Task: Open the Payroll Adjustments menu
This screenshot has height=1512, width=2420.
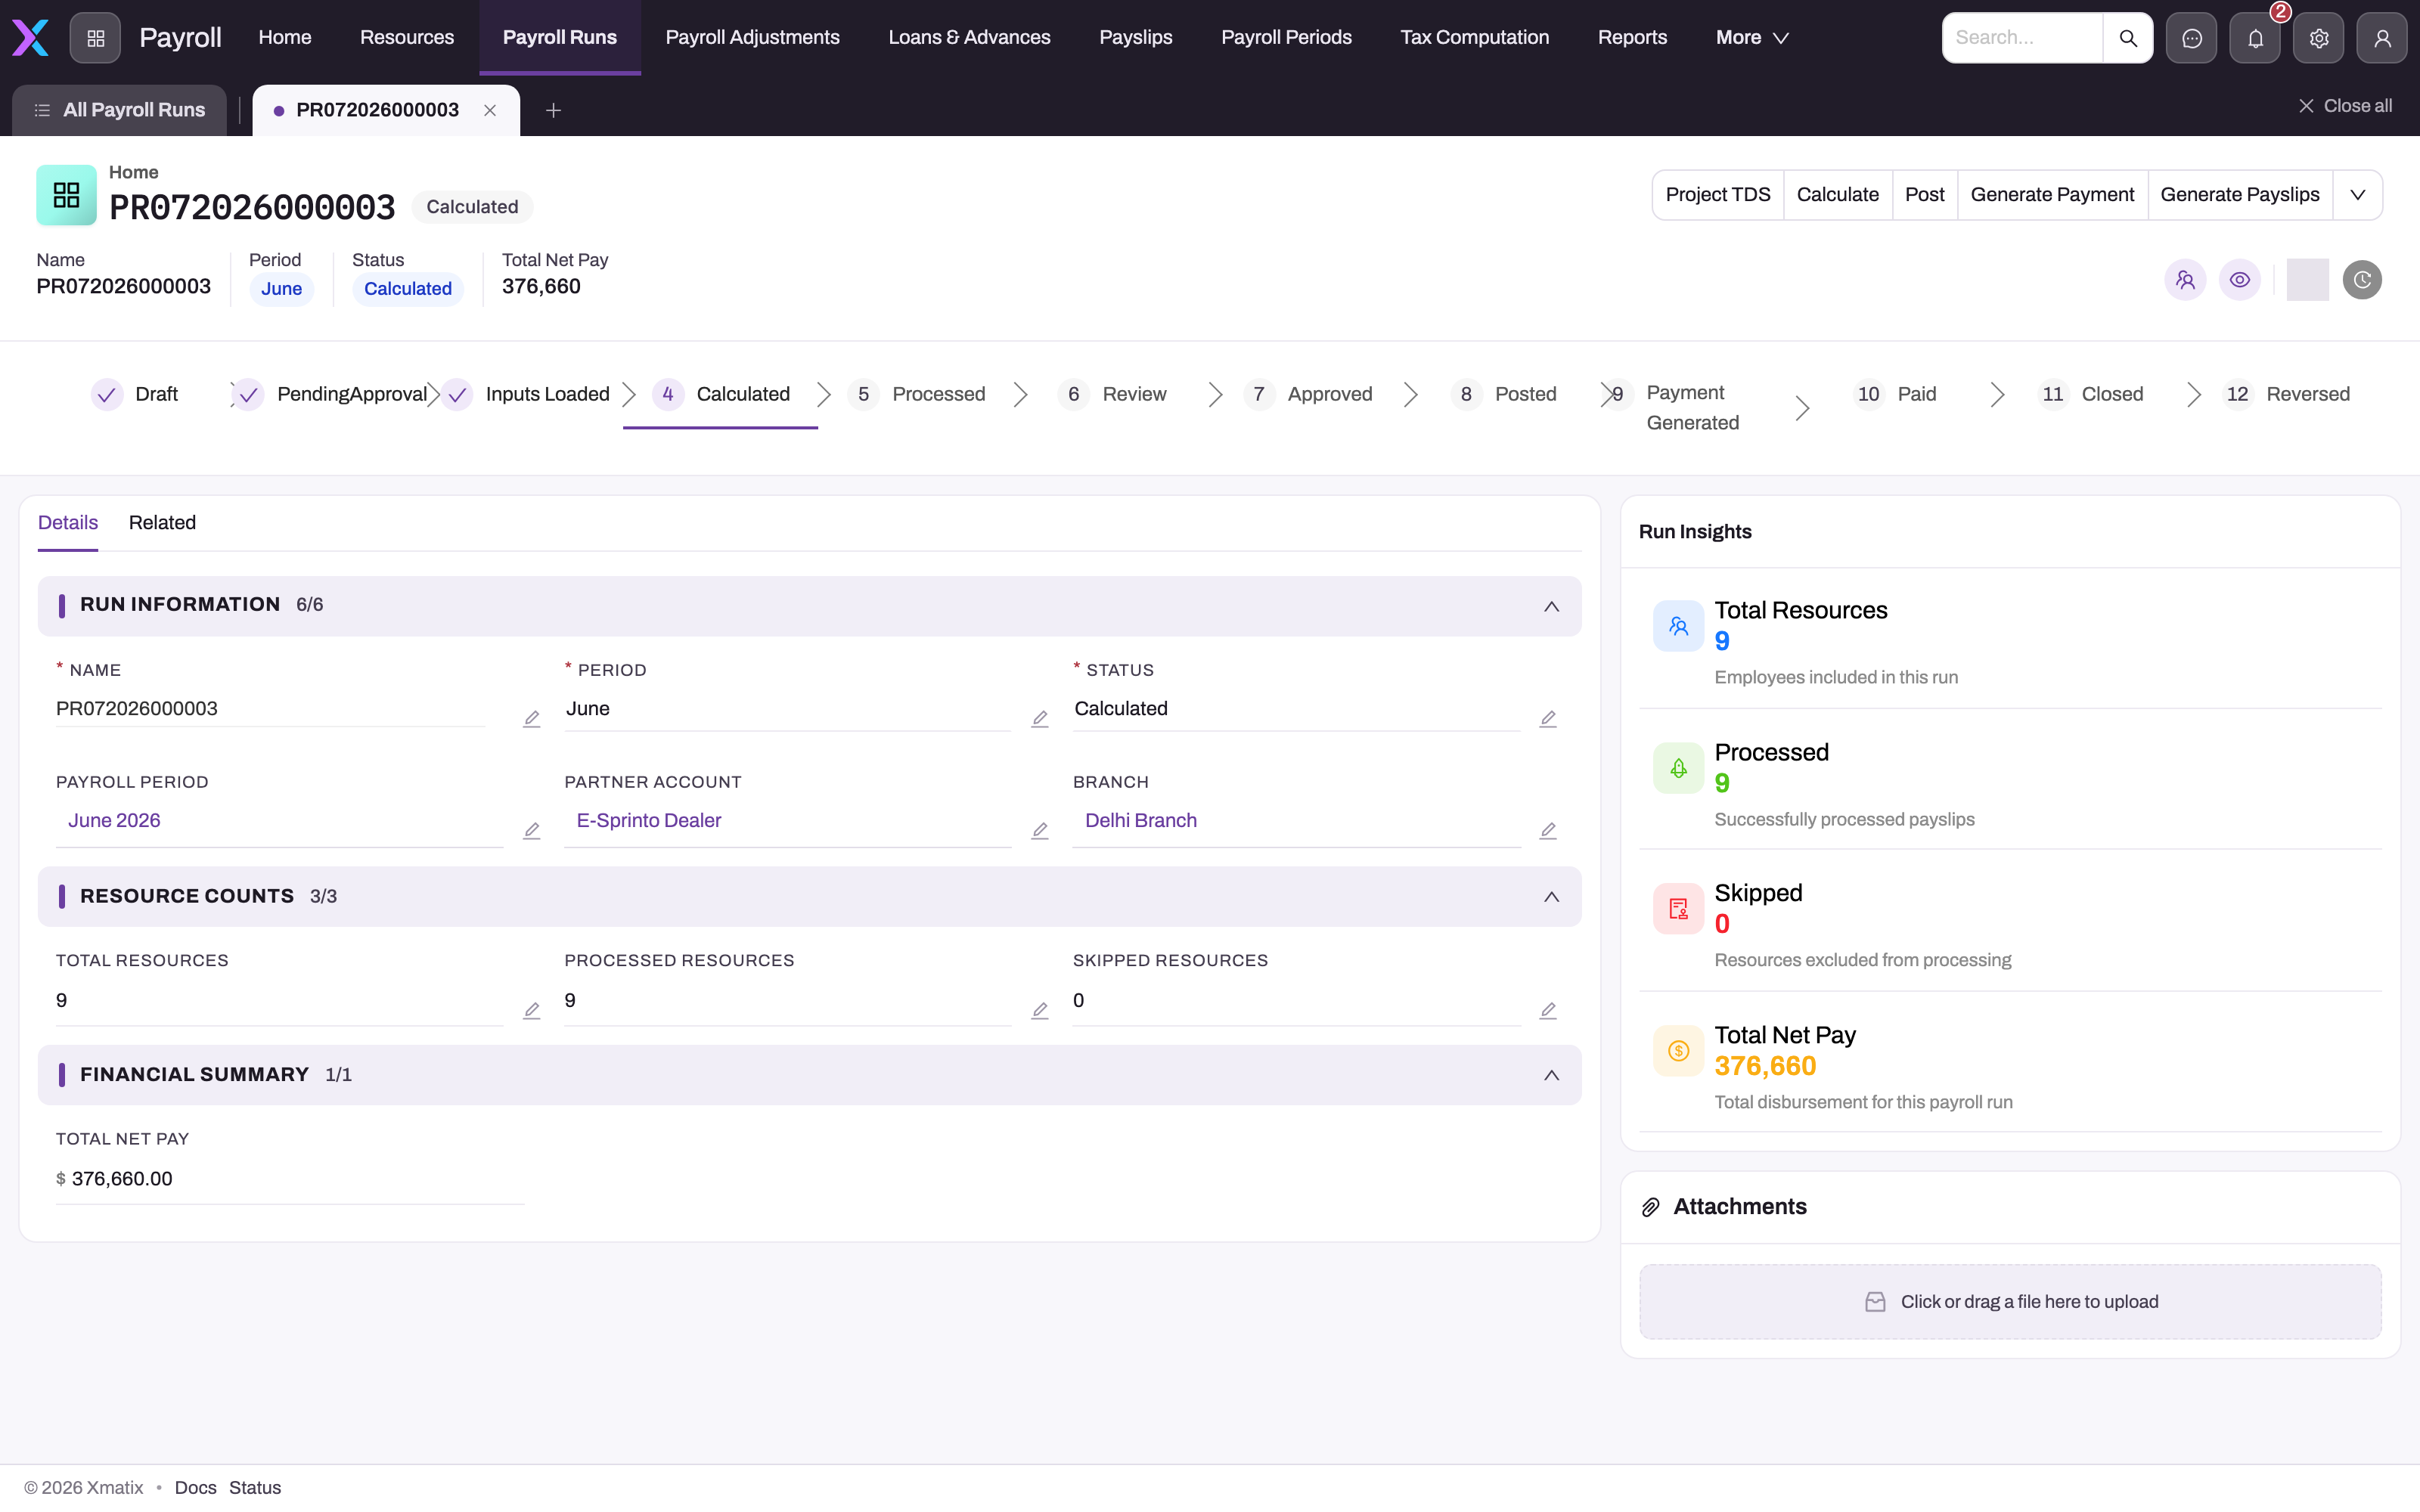Action: click(x=752, y=38)
